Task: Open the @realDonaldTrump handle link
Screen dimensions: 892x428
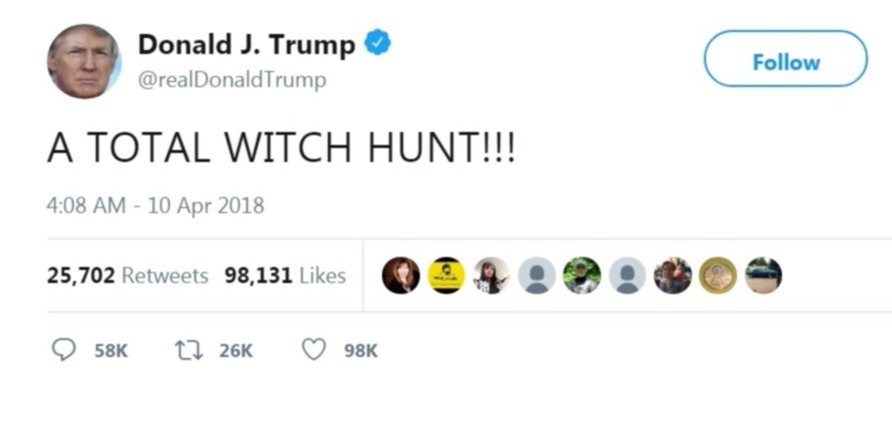Action: (x=232, y=80)
